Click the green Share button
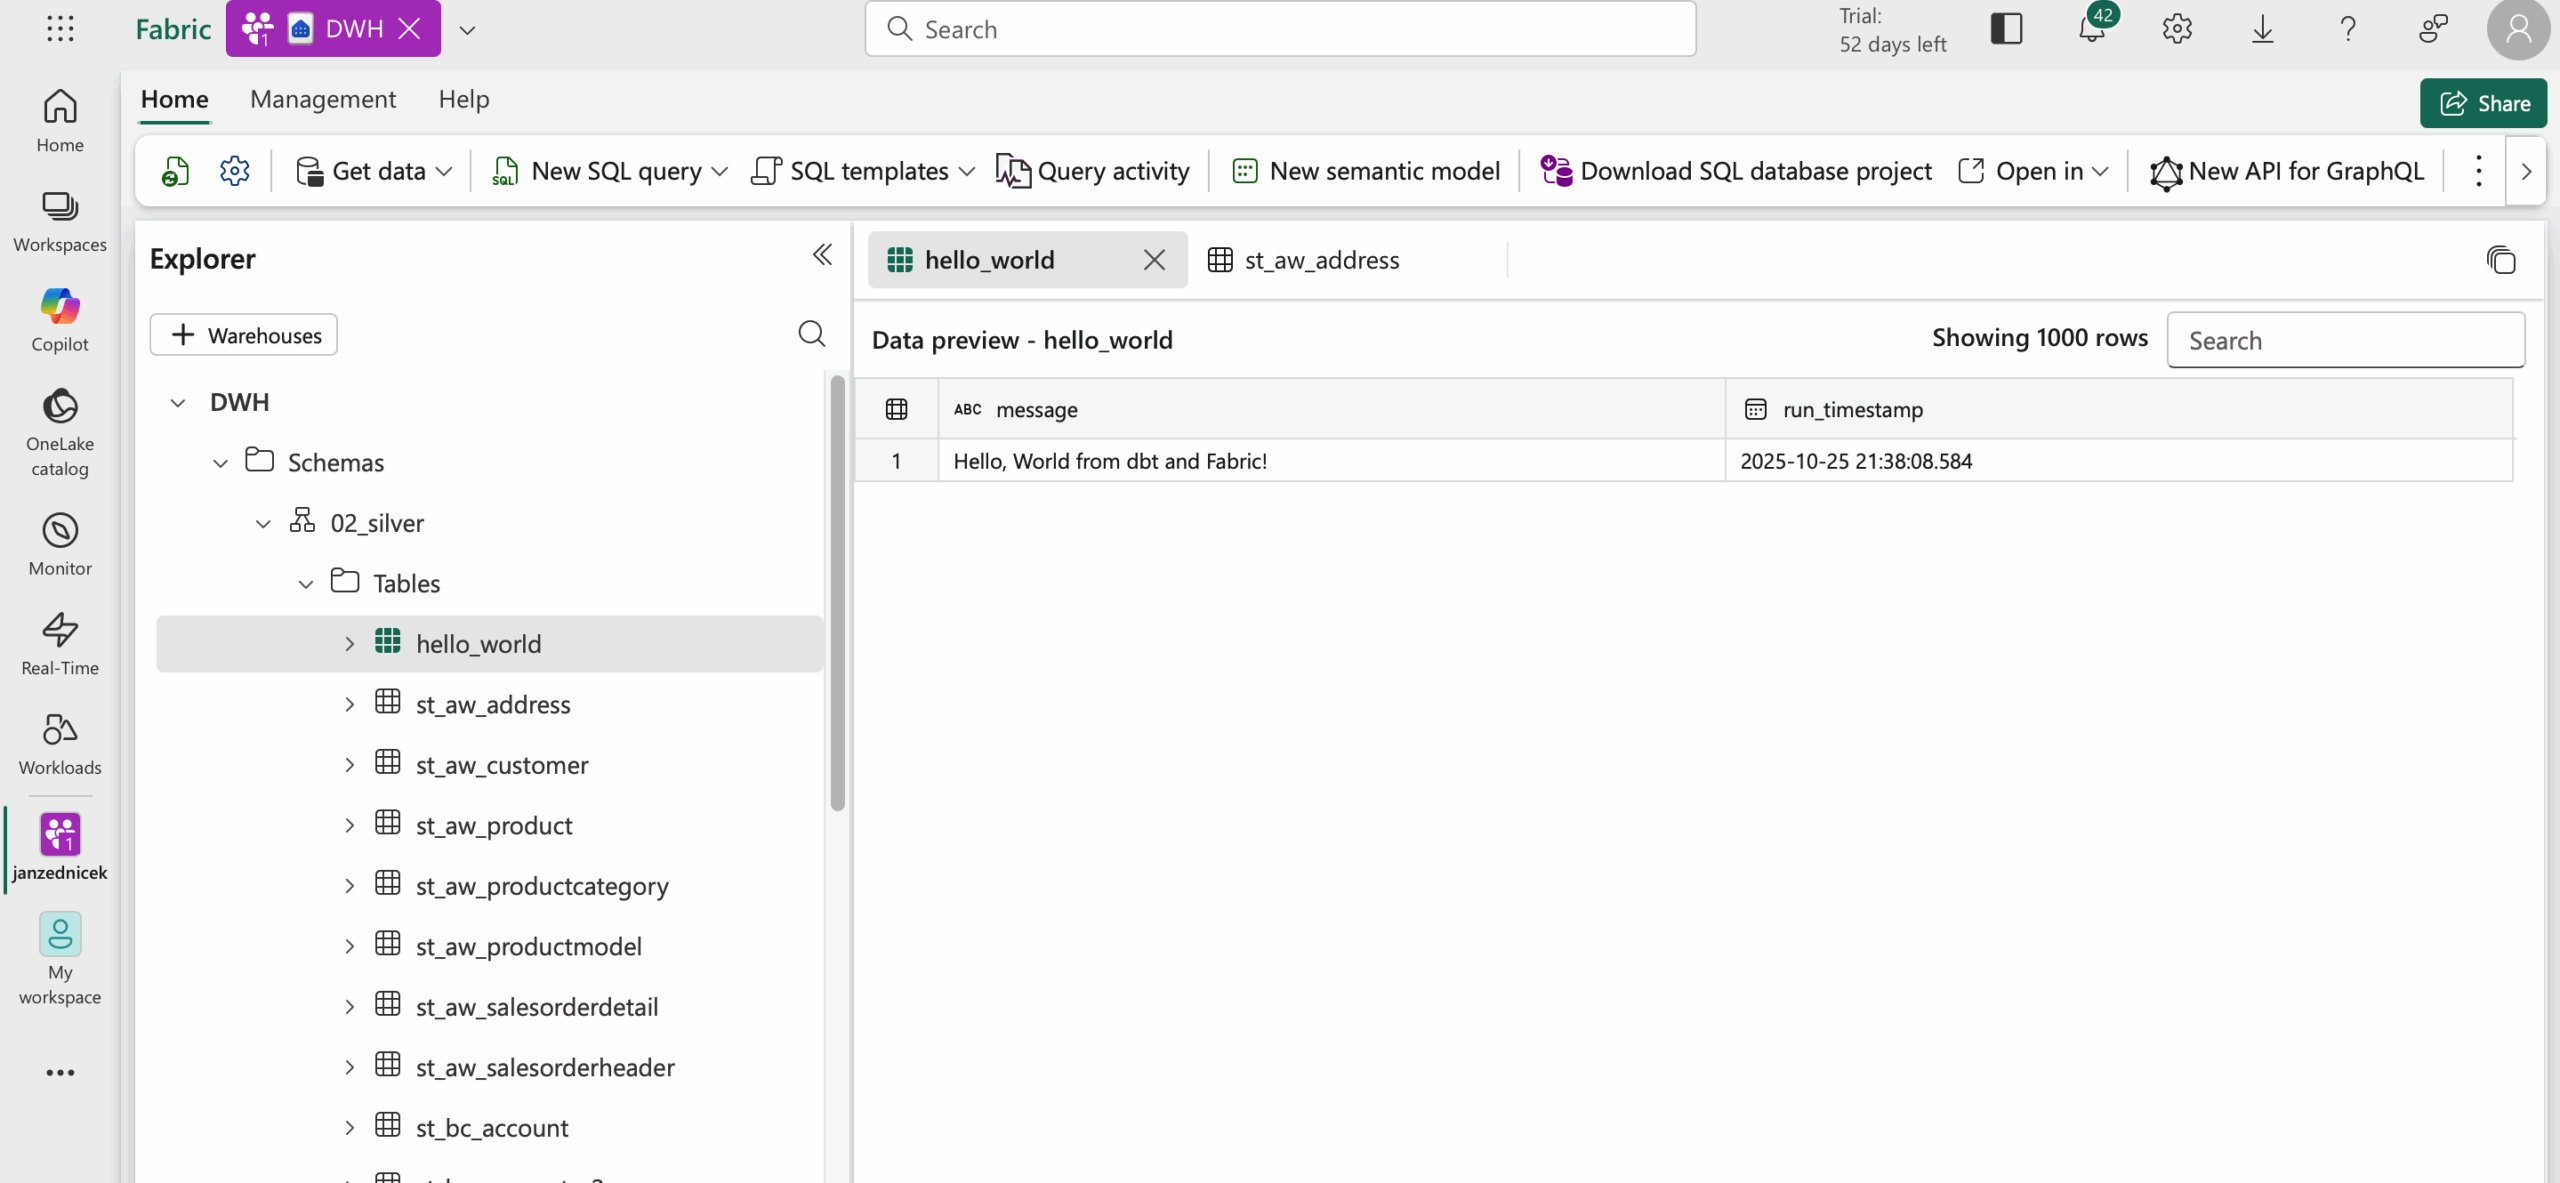Viewport: 2560px width, 1183px height. click(x=2483, y=103)
